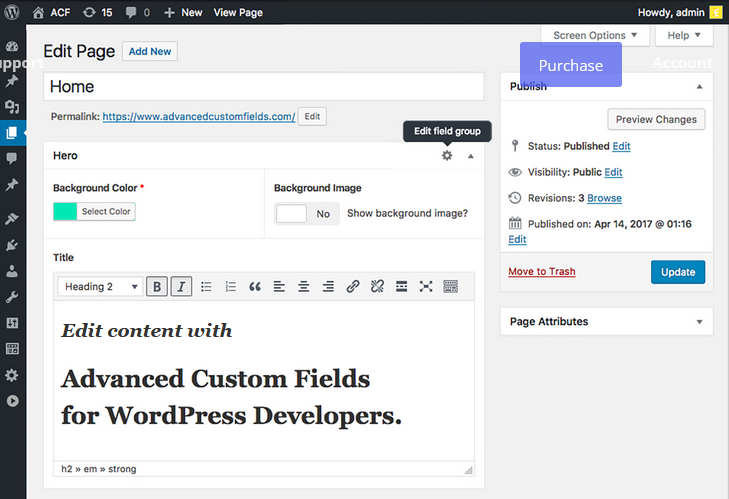Open the Heading 2 format dropdown
The width and height of the screenshot is (729, 499).
click(x=100, y=286)
